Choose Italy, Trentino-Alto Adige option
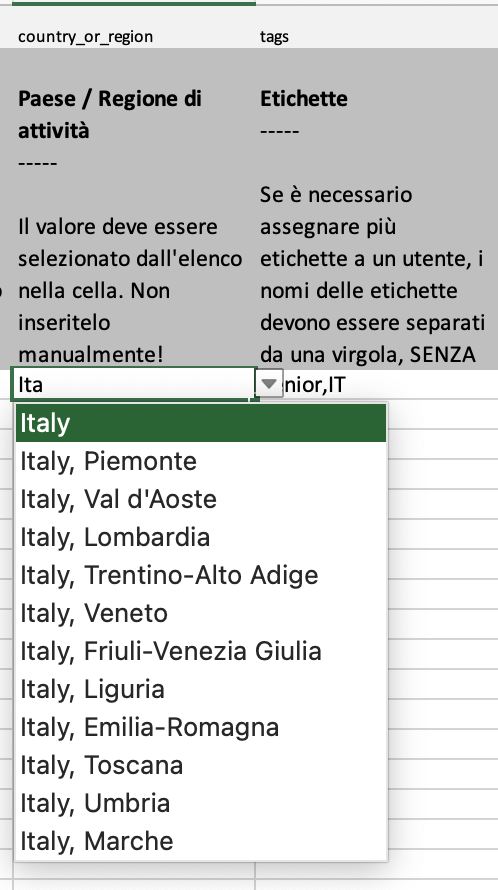 [x=201, y=575]
